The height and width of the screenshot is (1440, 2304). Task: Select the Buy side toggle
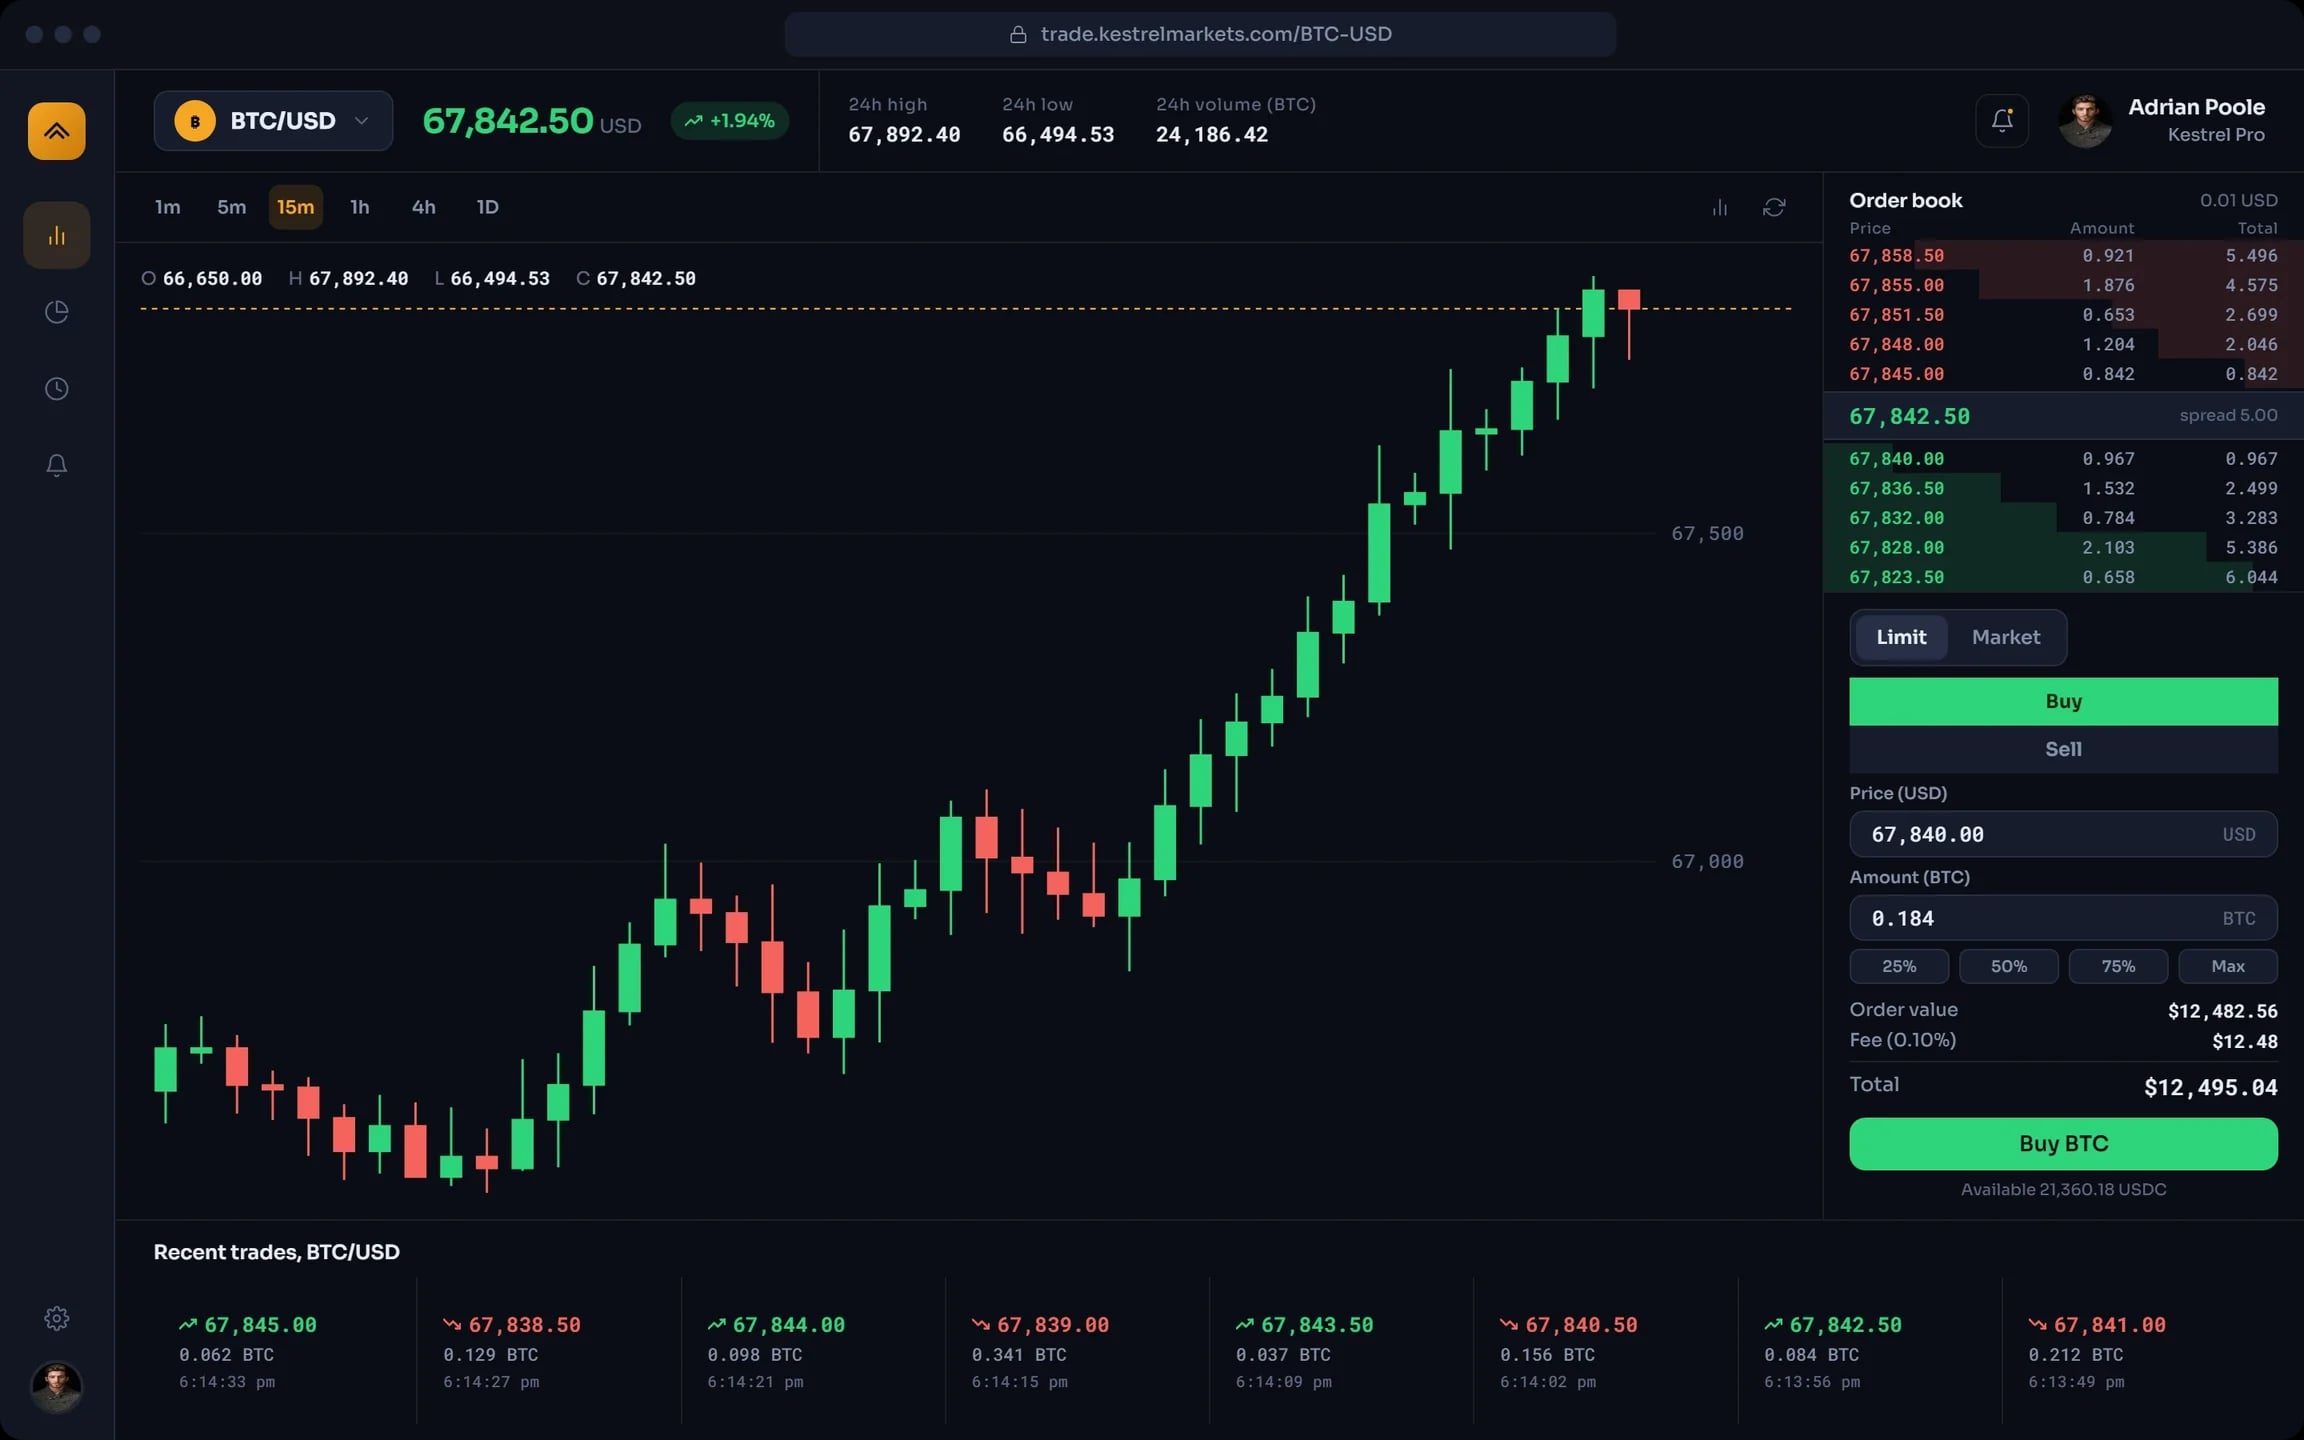pos(2063,702)
